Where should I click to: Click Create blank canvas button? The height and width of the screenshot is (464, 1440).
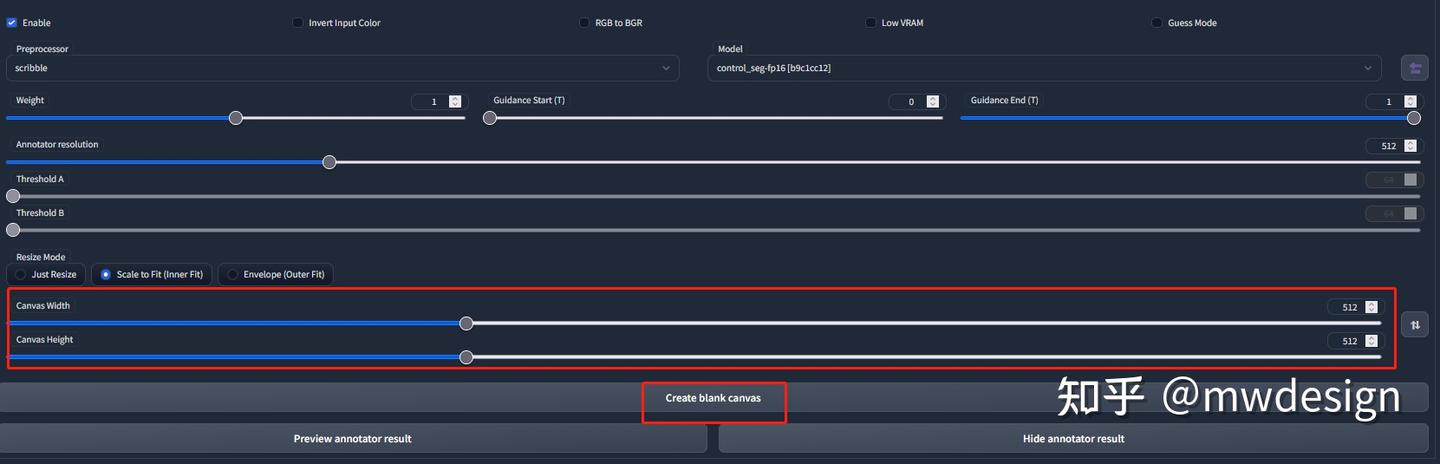click(x=713, y=398)
